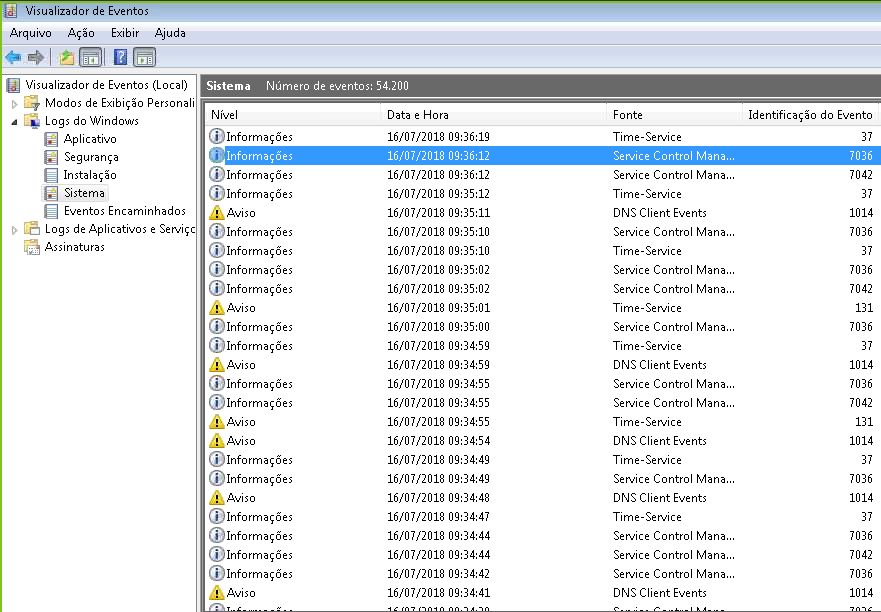Open the Arquivo menu
This screenshot has width=881, height=612.
tap(30, 33)
